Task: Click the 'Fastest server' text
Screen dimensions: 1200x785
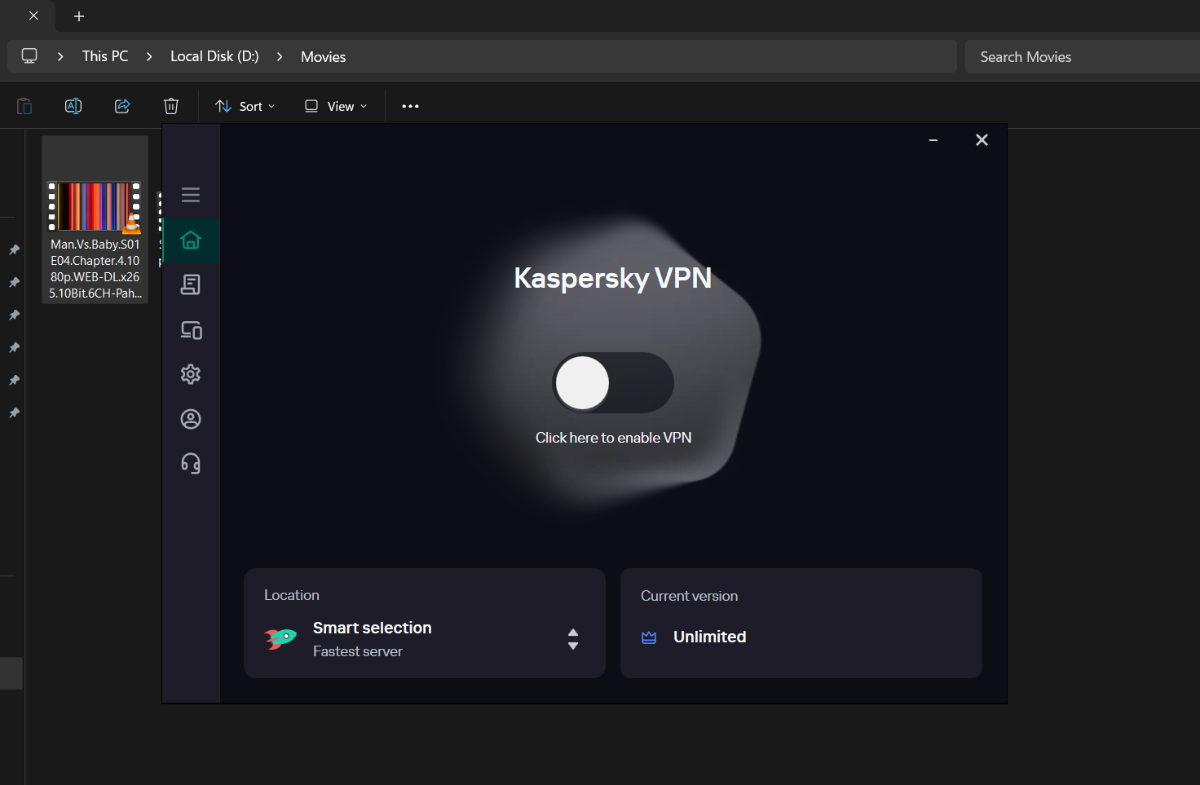Action: pyautogui.click(x=358, y=651)
